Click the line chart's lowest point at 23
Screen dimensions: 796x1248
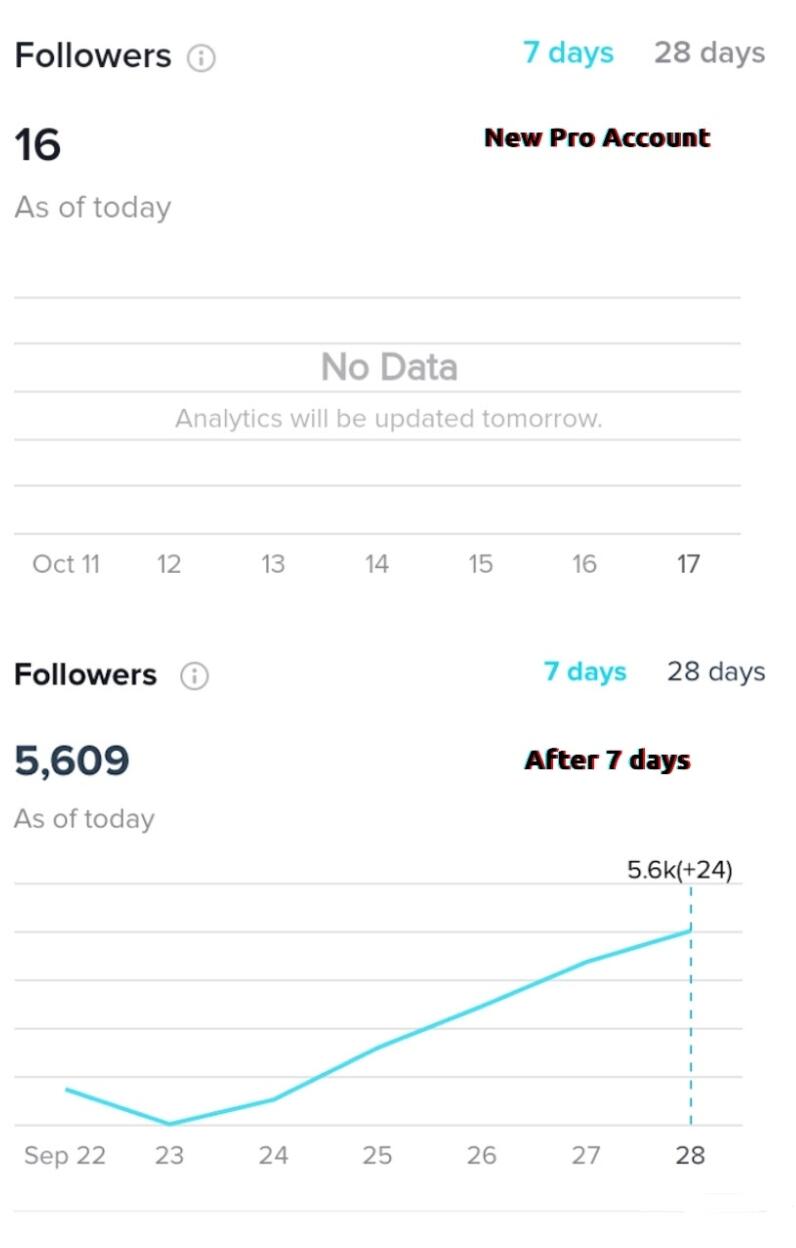pyautogui.click(x=169, y=1124)
